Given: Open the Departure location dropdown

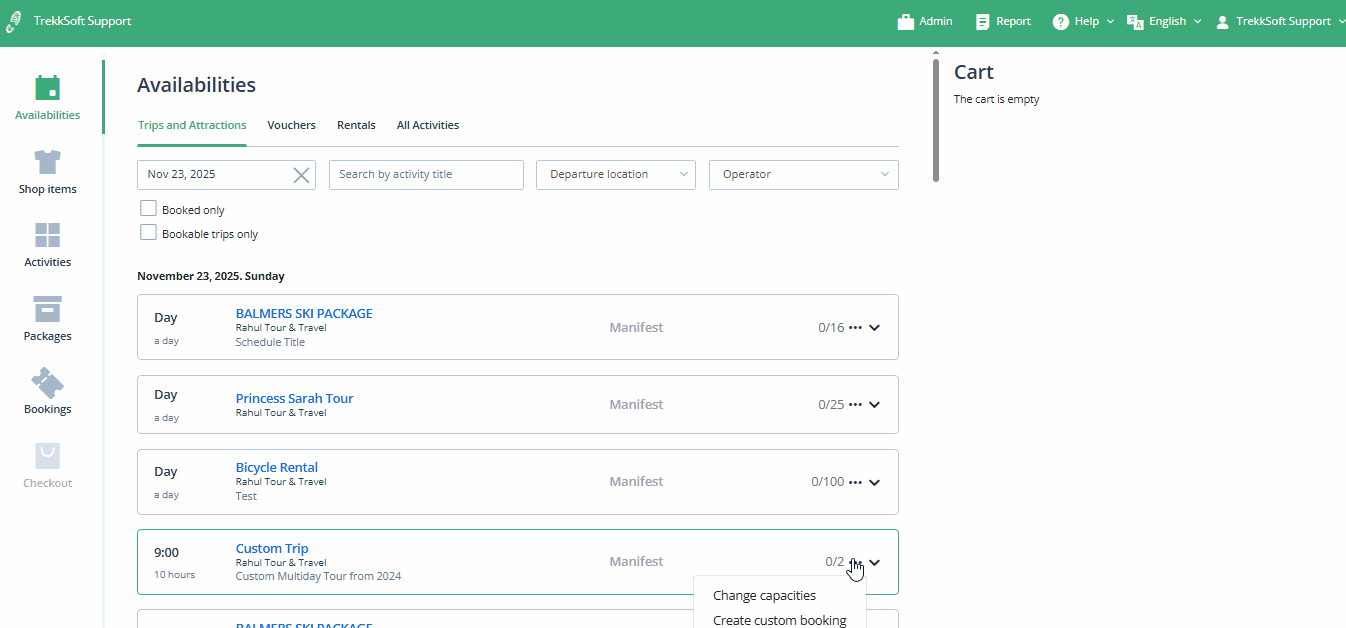Looking at the screenshot, I should tap(615, 174).
